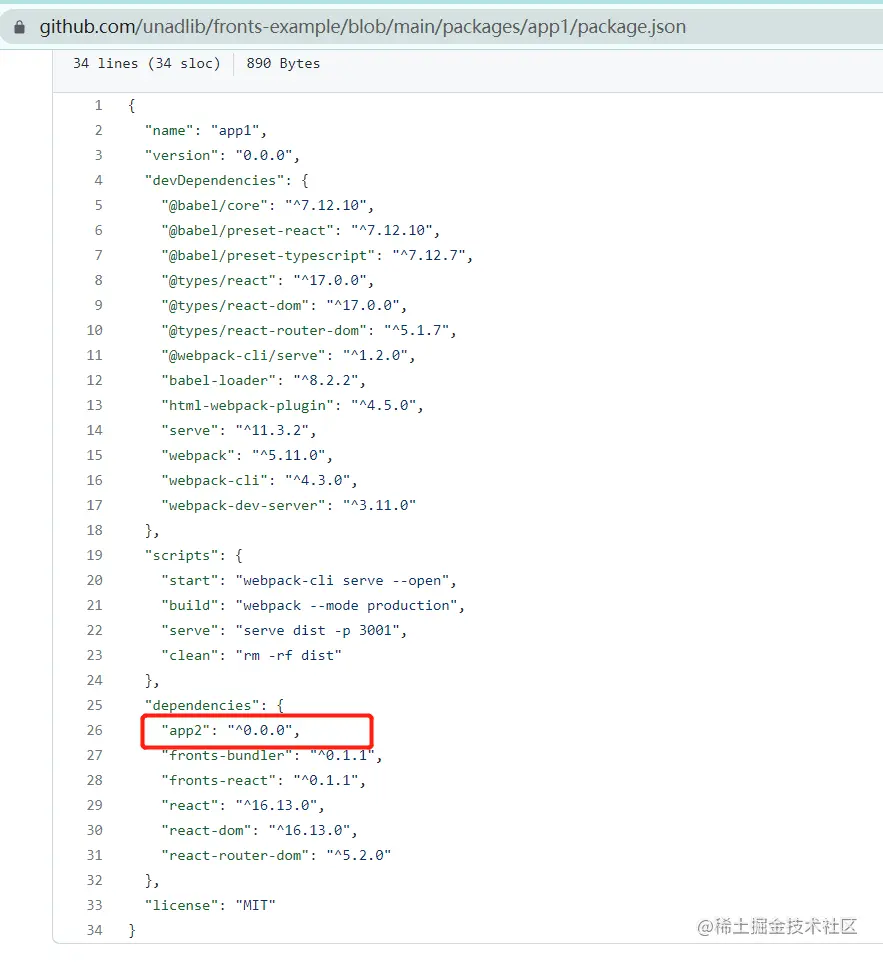Click the "serve": "^11.3.2" line
This screenshot has height=962, width=883.
(239, 431)
